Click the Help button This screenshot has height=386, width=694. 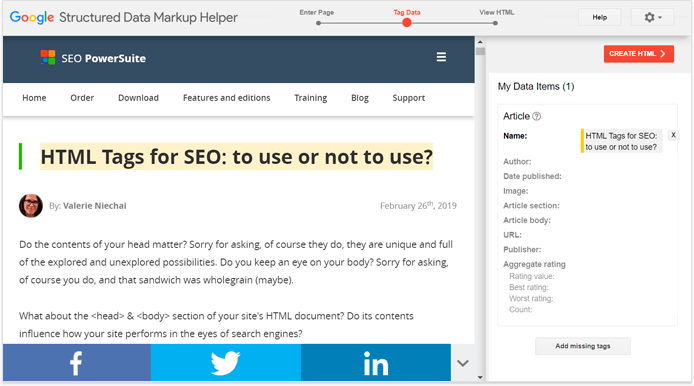click(599, 17)
